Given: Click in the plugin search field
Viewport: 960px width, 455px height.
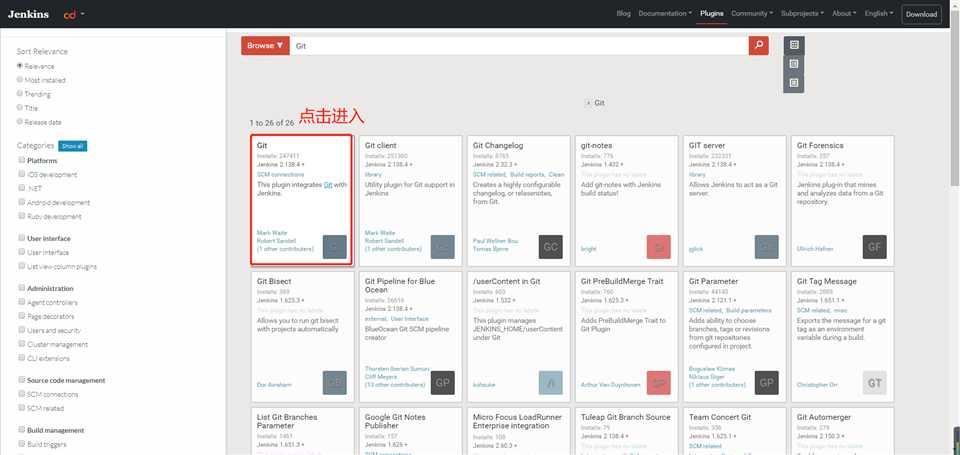Looking at the screenshot, I should tap(519, 45).
